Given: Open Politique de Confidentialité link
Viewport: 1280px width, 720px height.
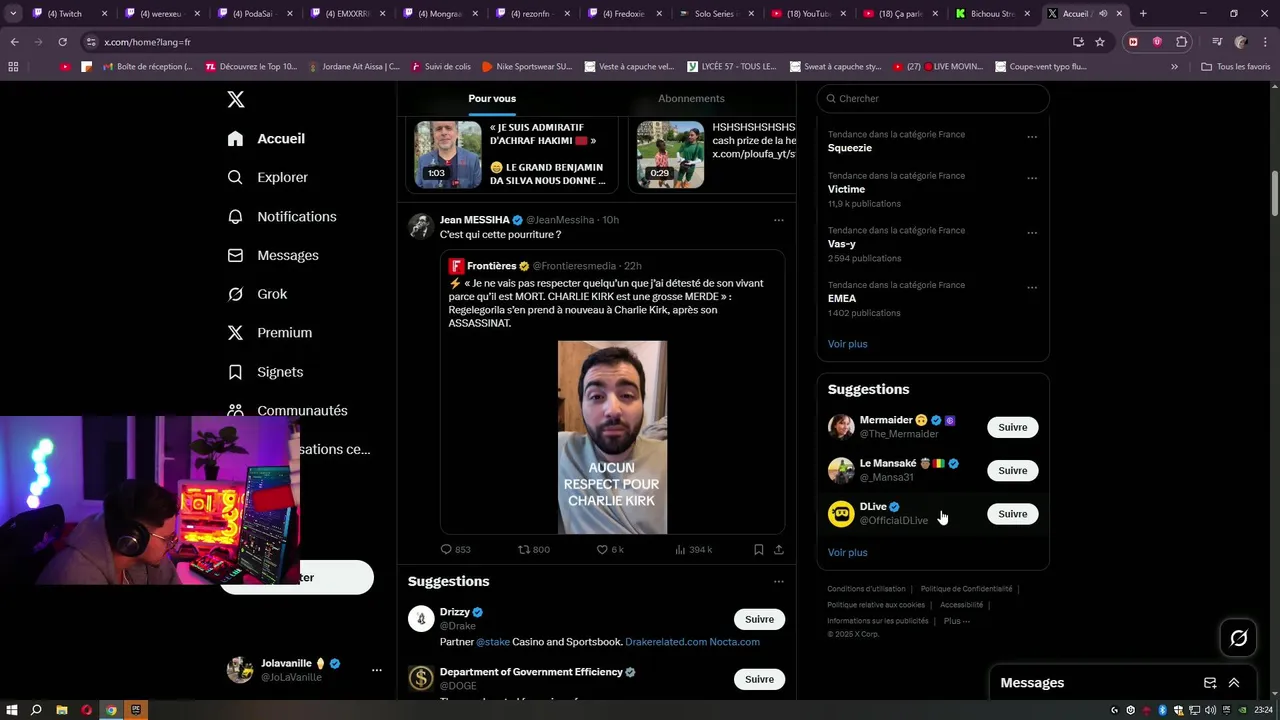Looking at the screenshot, I should 966,589.
